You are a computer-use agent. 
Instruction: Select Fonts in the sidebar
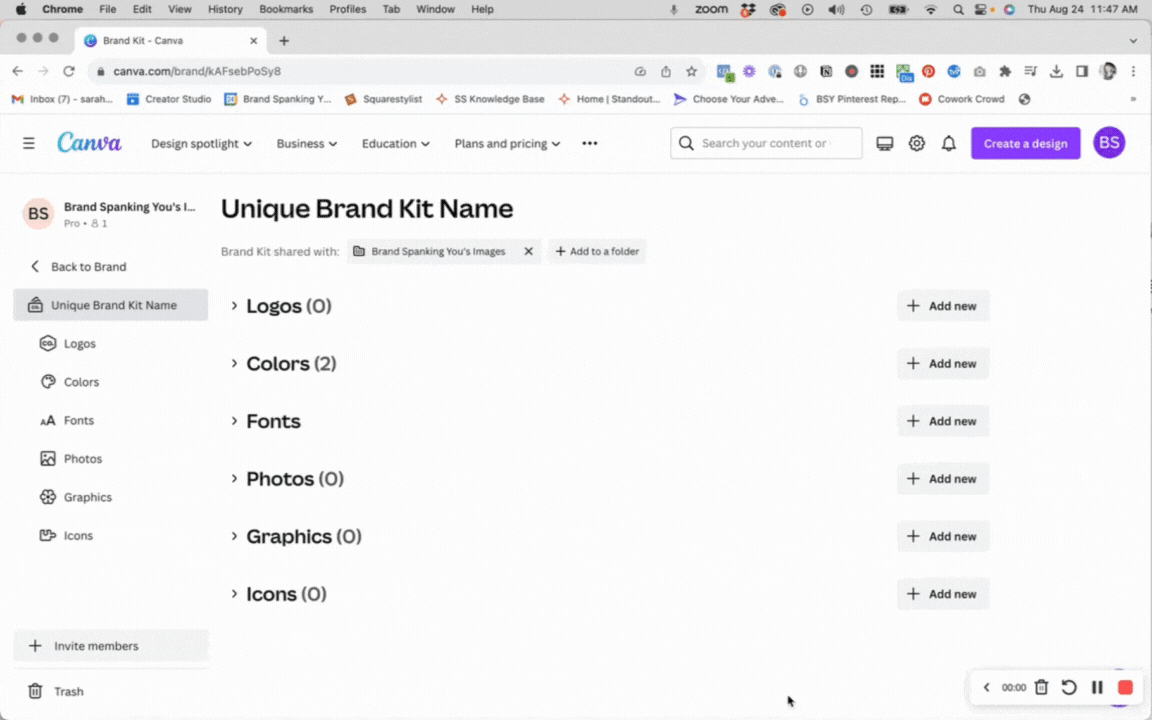(78, 420)
